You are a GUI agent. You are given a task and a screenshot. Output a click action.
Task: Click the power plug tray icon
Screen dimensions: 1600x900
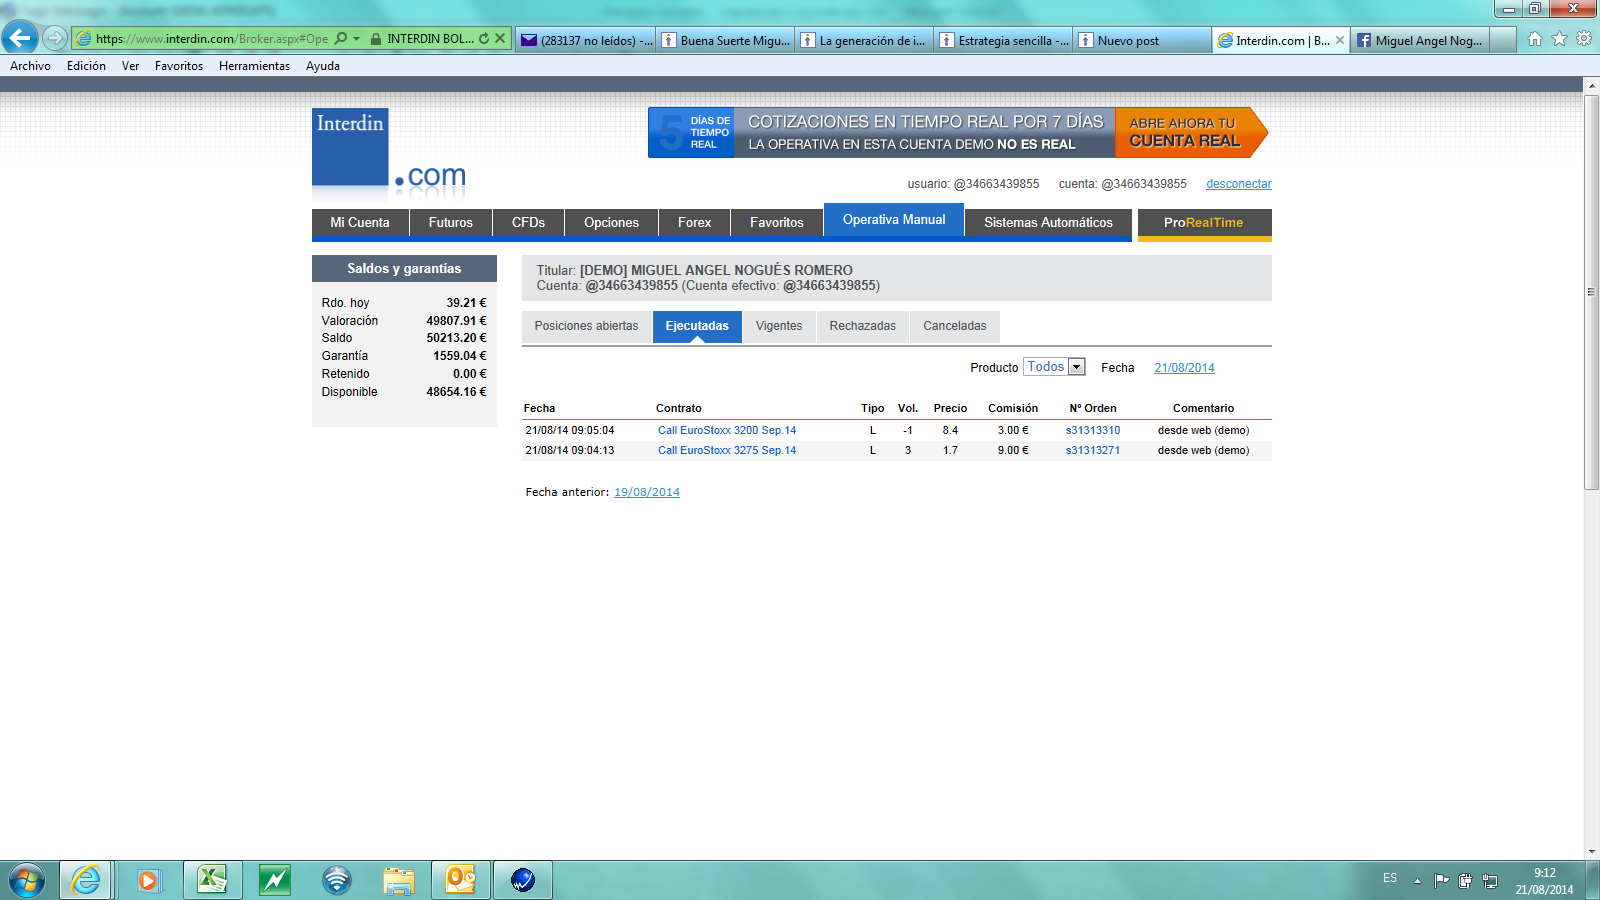point(1465,880)
